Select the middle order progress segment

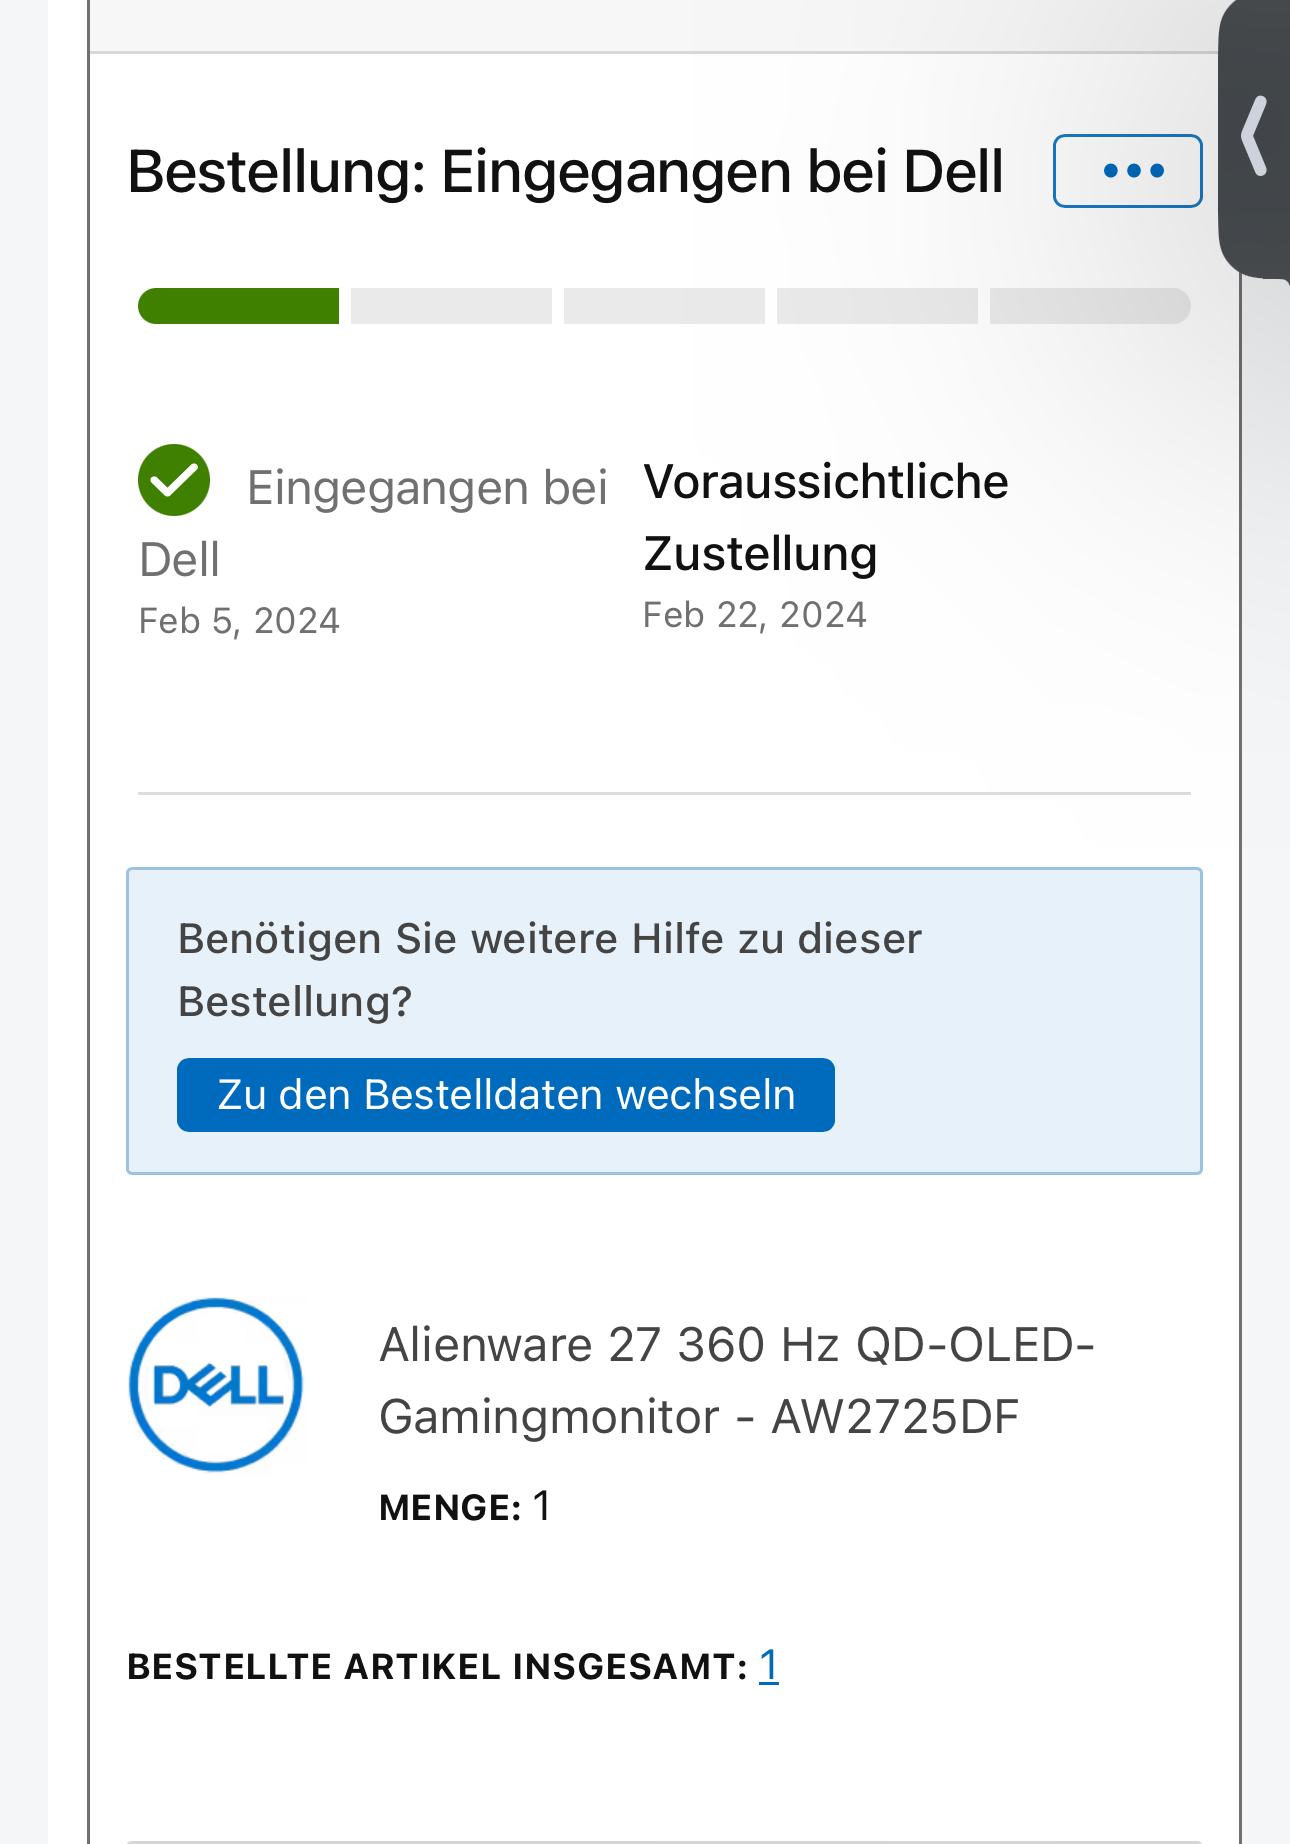pyautogui.click(x=664, y=306)
